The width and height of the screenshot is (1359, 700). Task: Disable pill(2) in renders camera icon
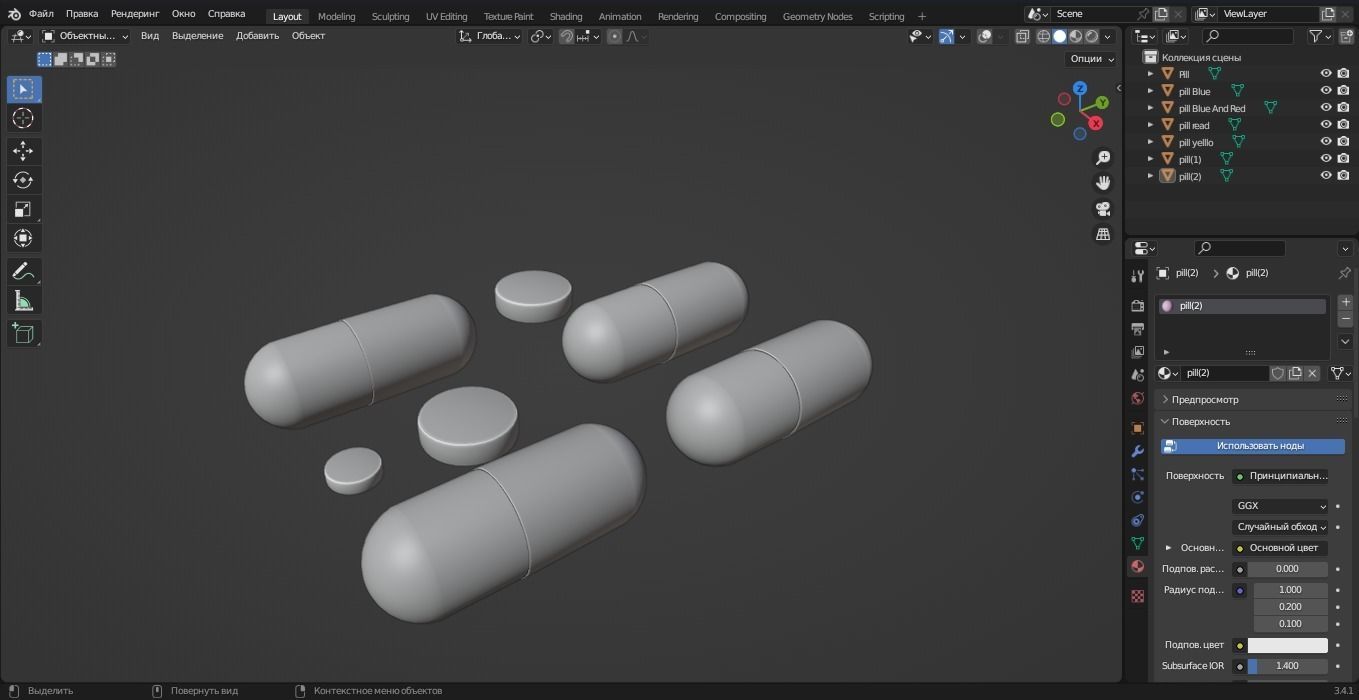click(1343, 176)
